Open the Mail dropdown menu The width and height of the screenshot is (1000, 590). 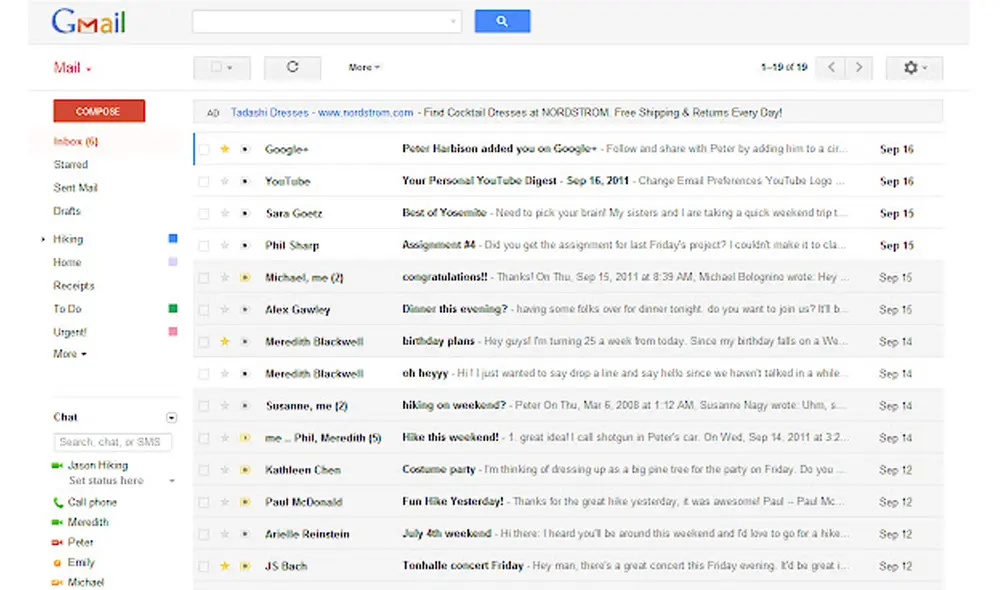(70, 67)
